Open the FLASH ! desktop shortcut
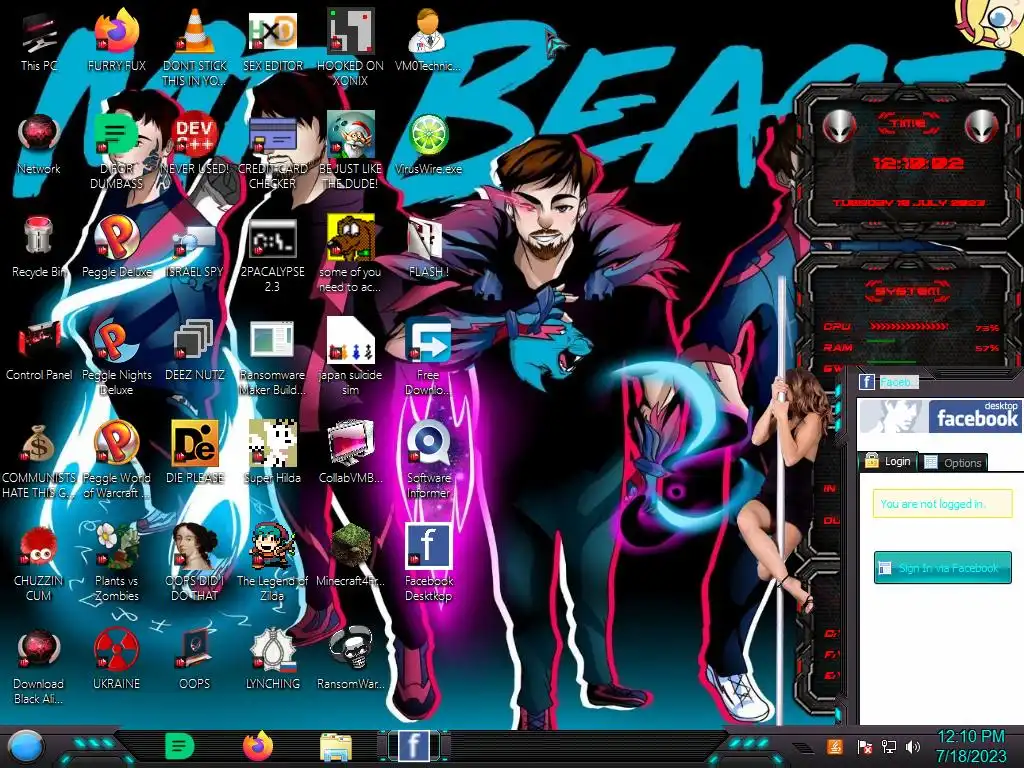The width and height of the screenshot is (1024, 768). tap(428, 248)
